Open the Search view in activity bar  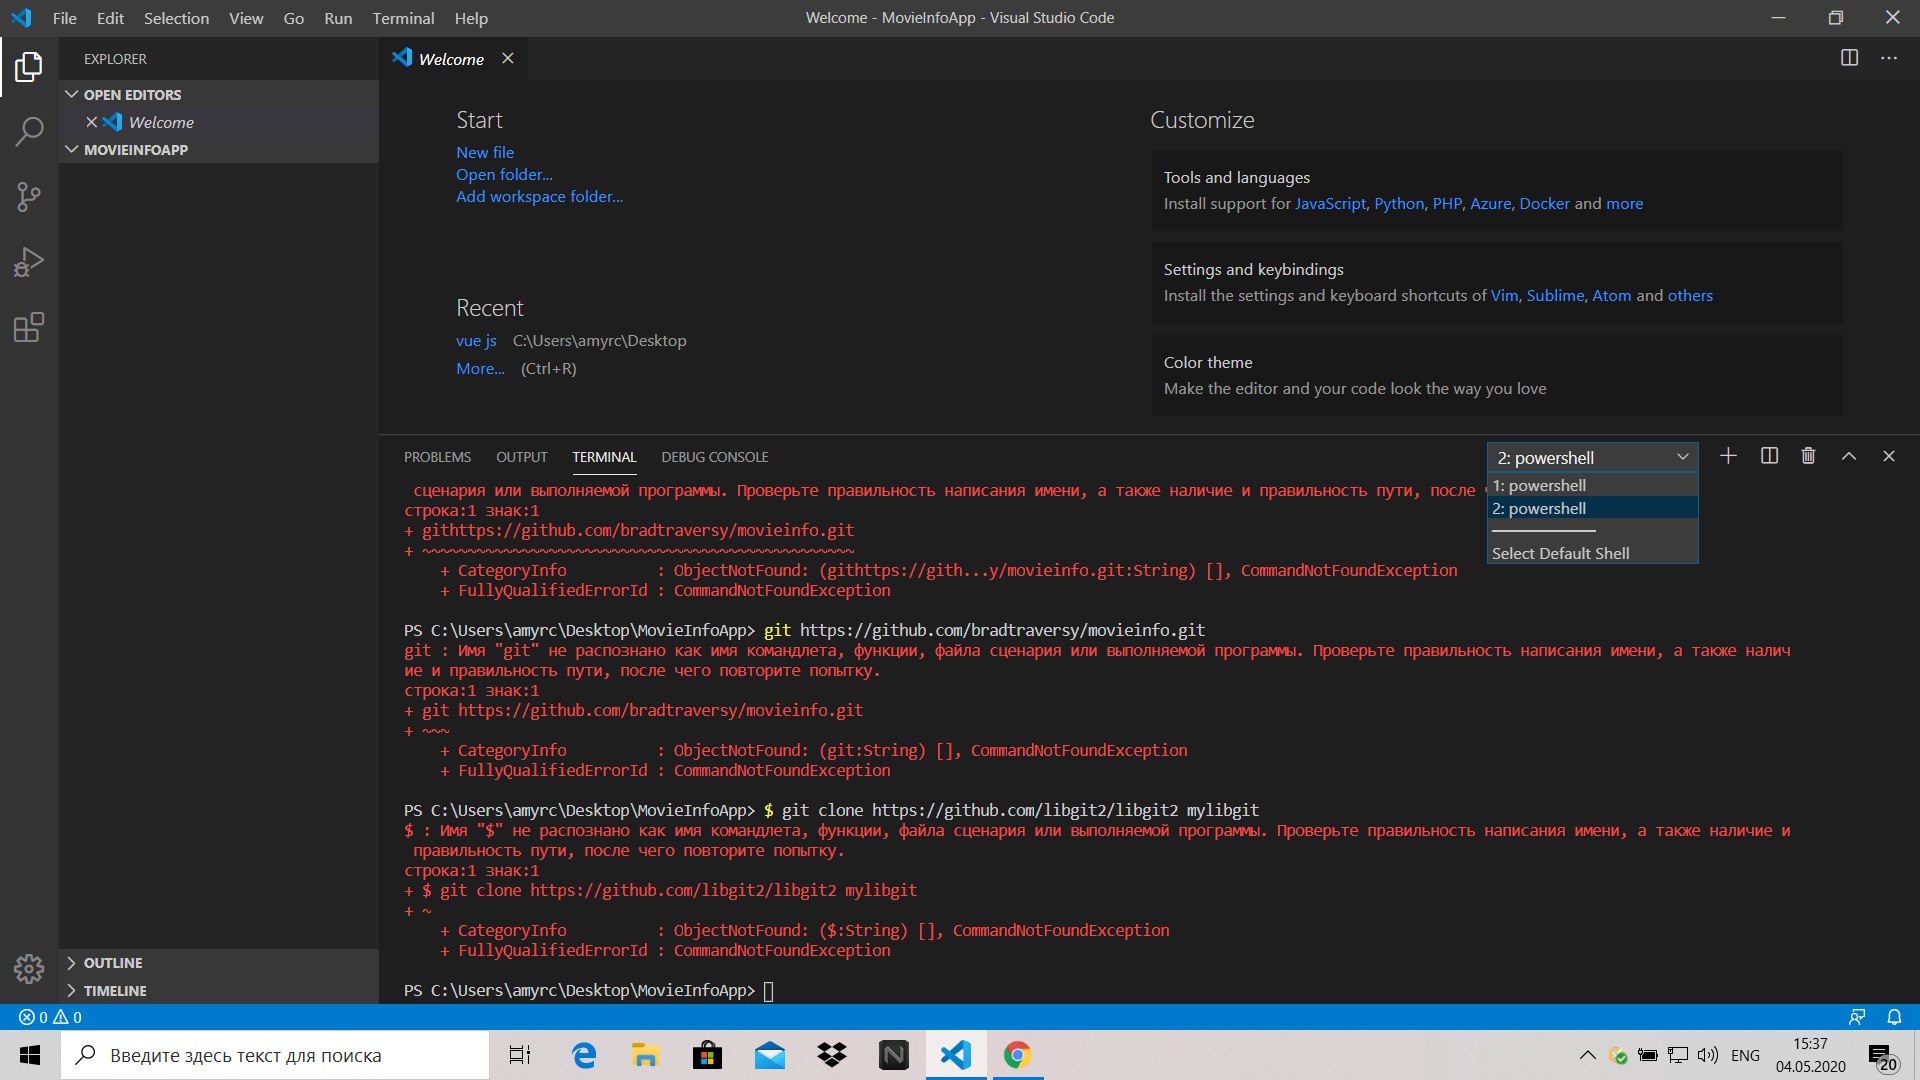click(29, 131)
